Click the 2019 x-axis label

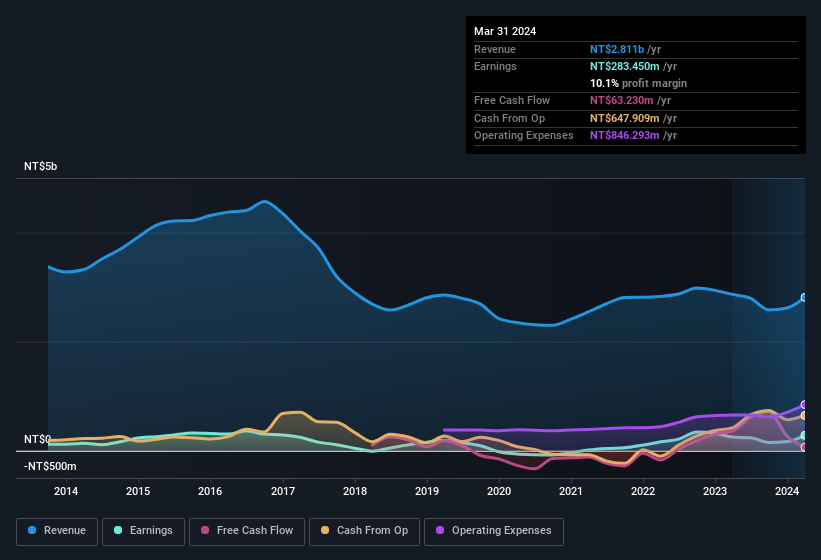(427, 491)
